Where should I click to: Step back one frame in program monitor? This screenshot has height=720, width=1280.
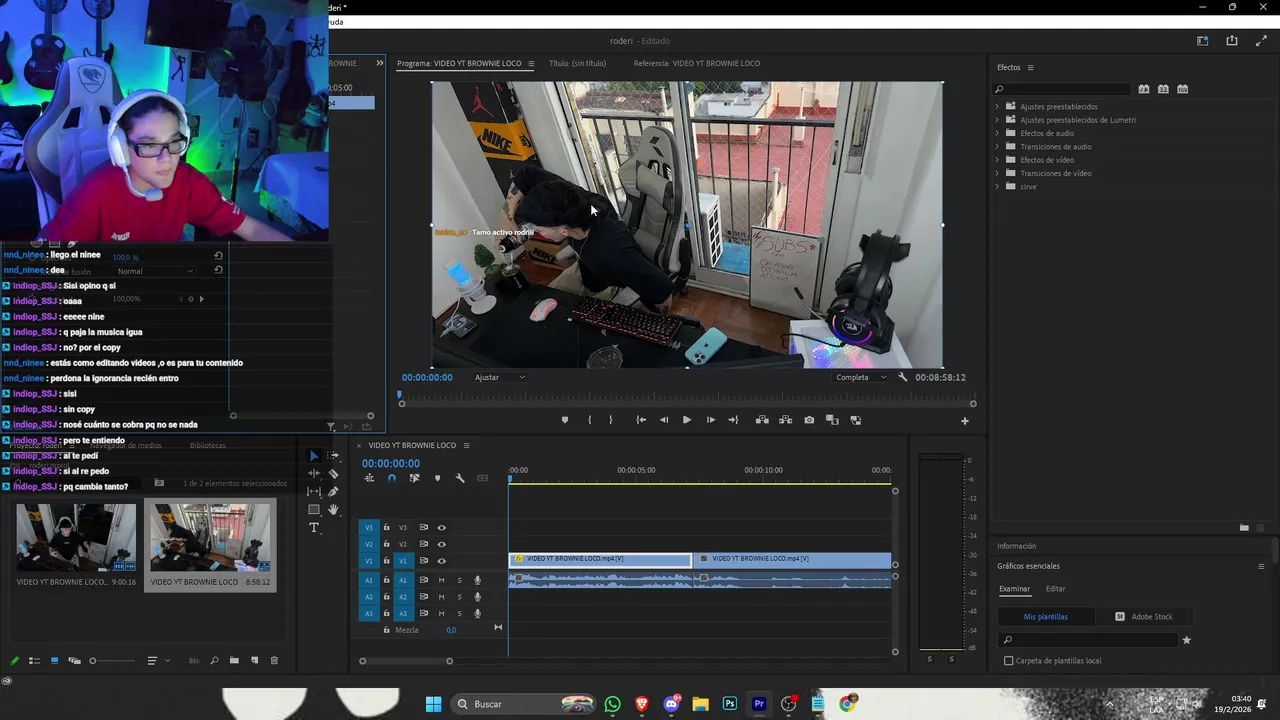[664, 420]
